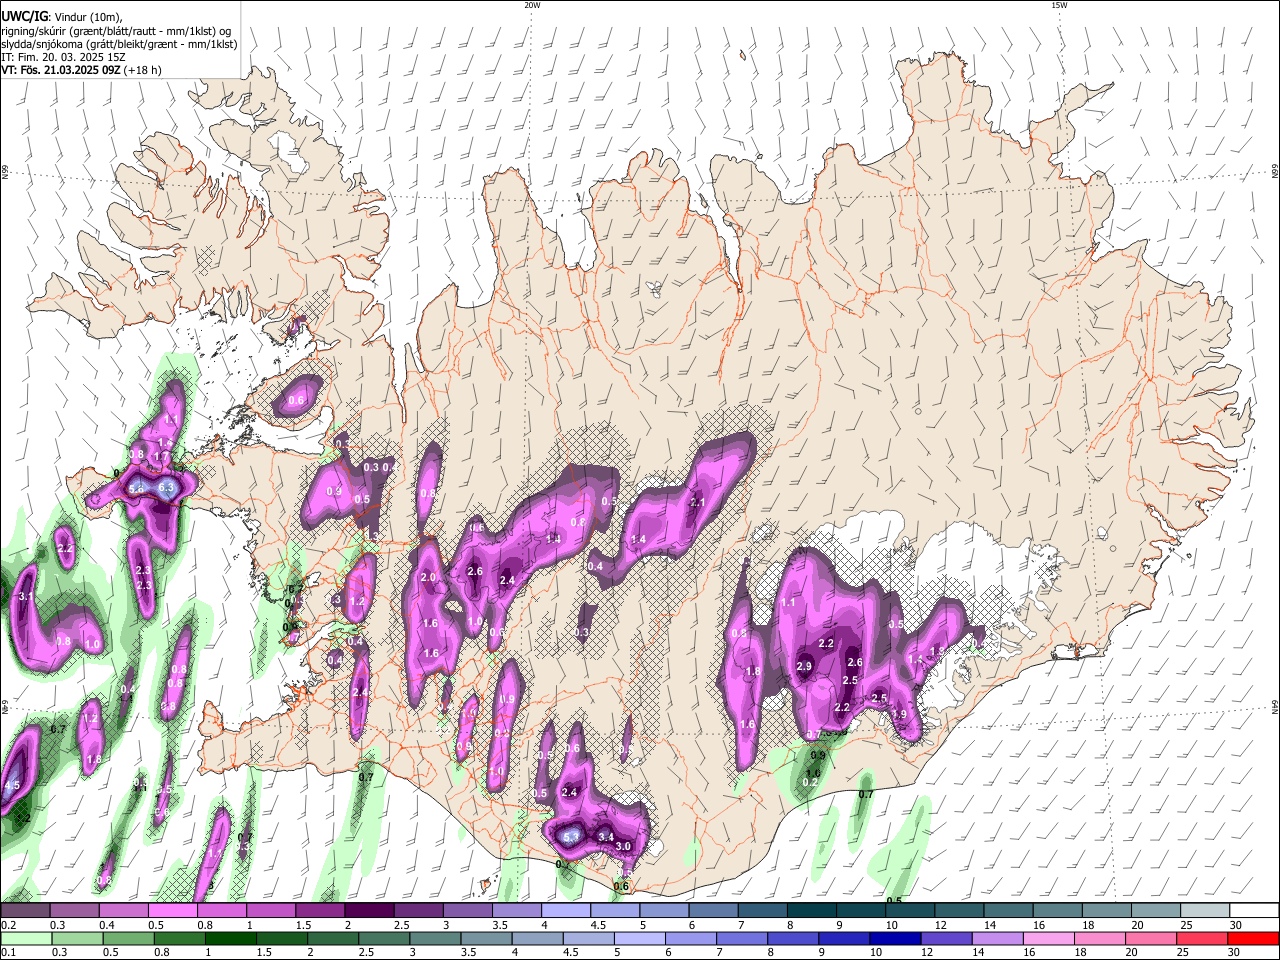This screenshot has width=1280, height=960.
Task: Click the UWC/IG title in the header
Action: 24,16
